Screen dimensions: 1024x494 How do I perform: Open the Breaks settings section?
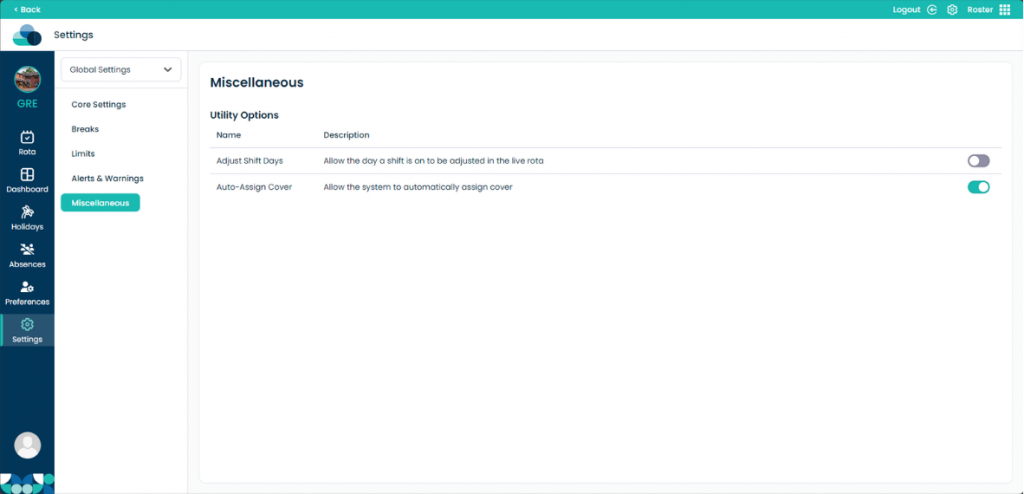[85, 129]
